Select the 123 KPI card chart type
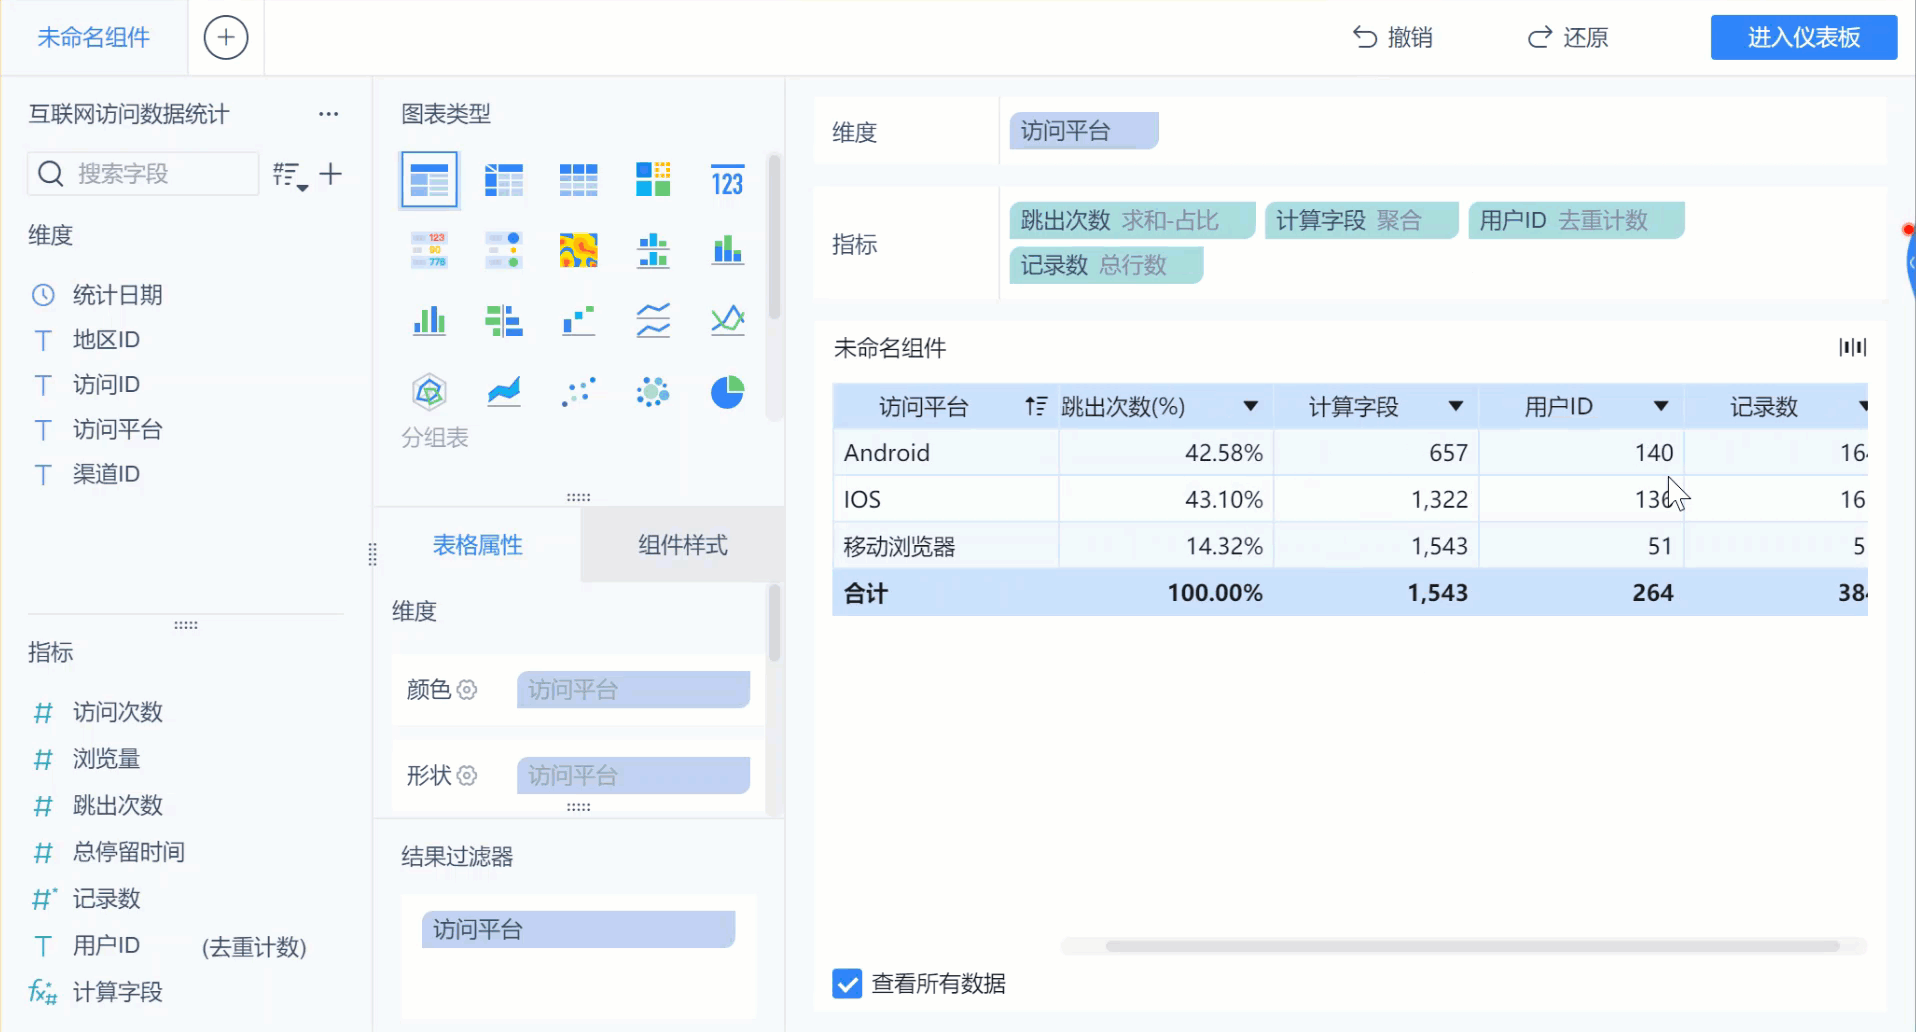1916x1032 pixels. [727, 180]
